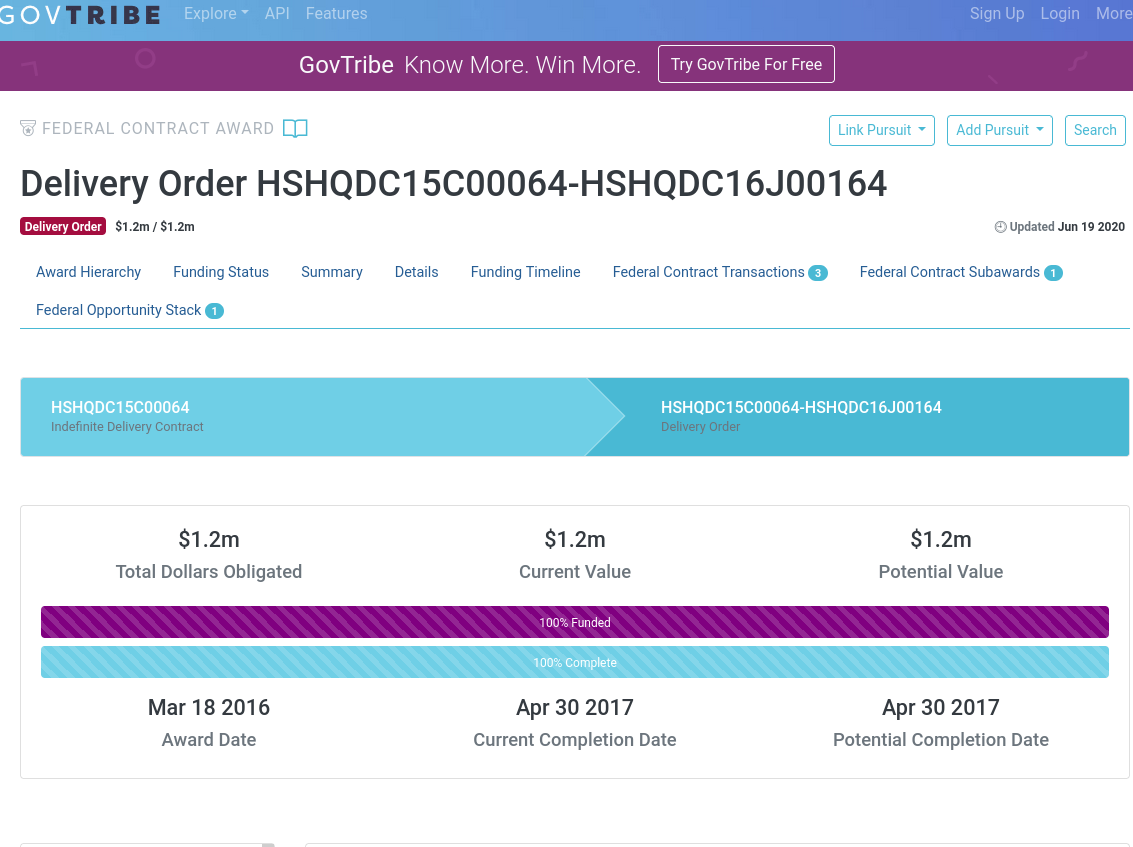The image size is (1133, 847).
Task: Open the More menu in the header
Action: coord(1113,14)
